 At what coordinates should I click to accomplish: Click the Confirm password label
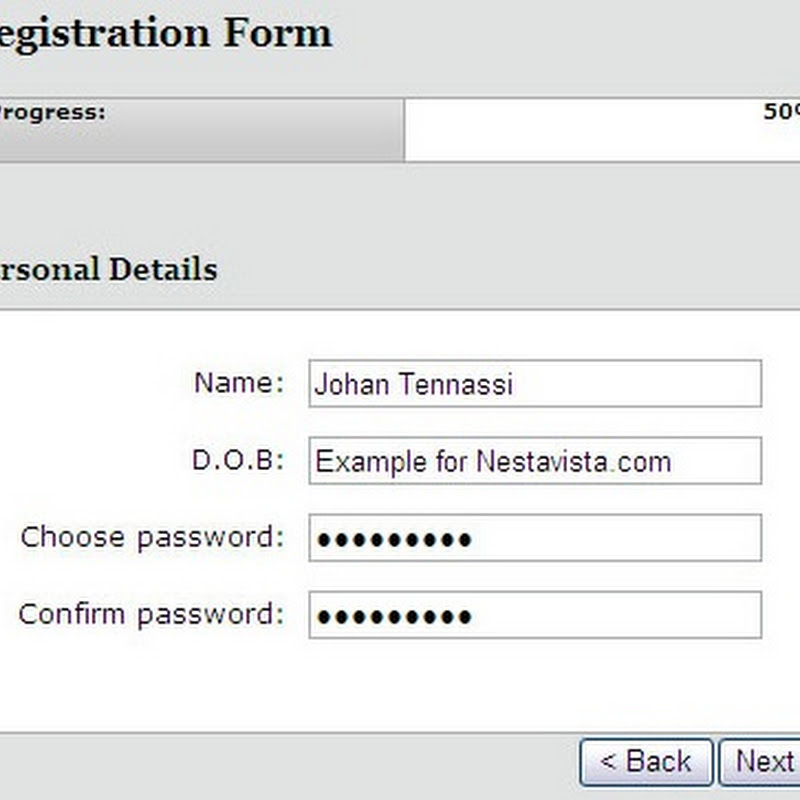(x=151, y=614)
